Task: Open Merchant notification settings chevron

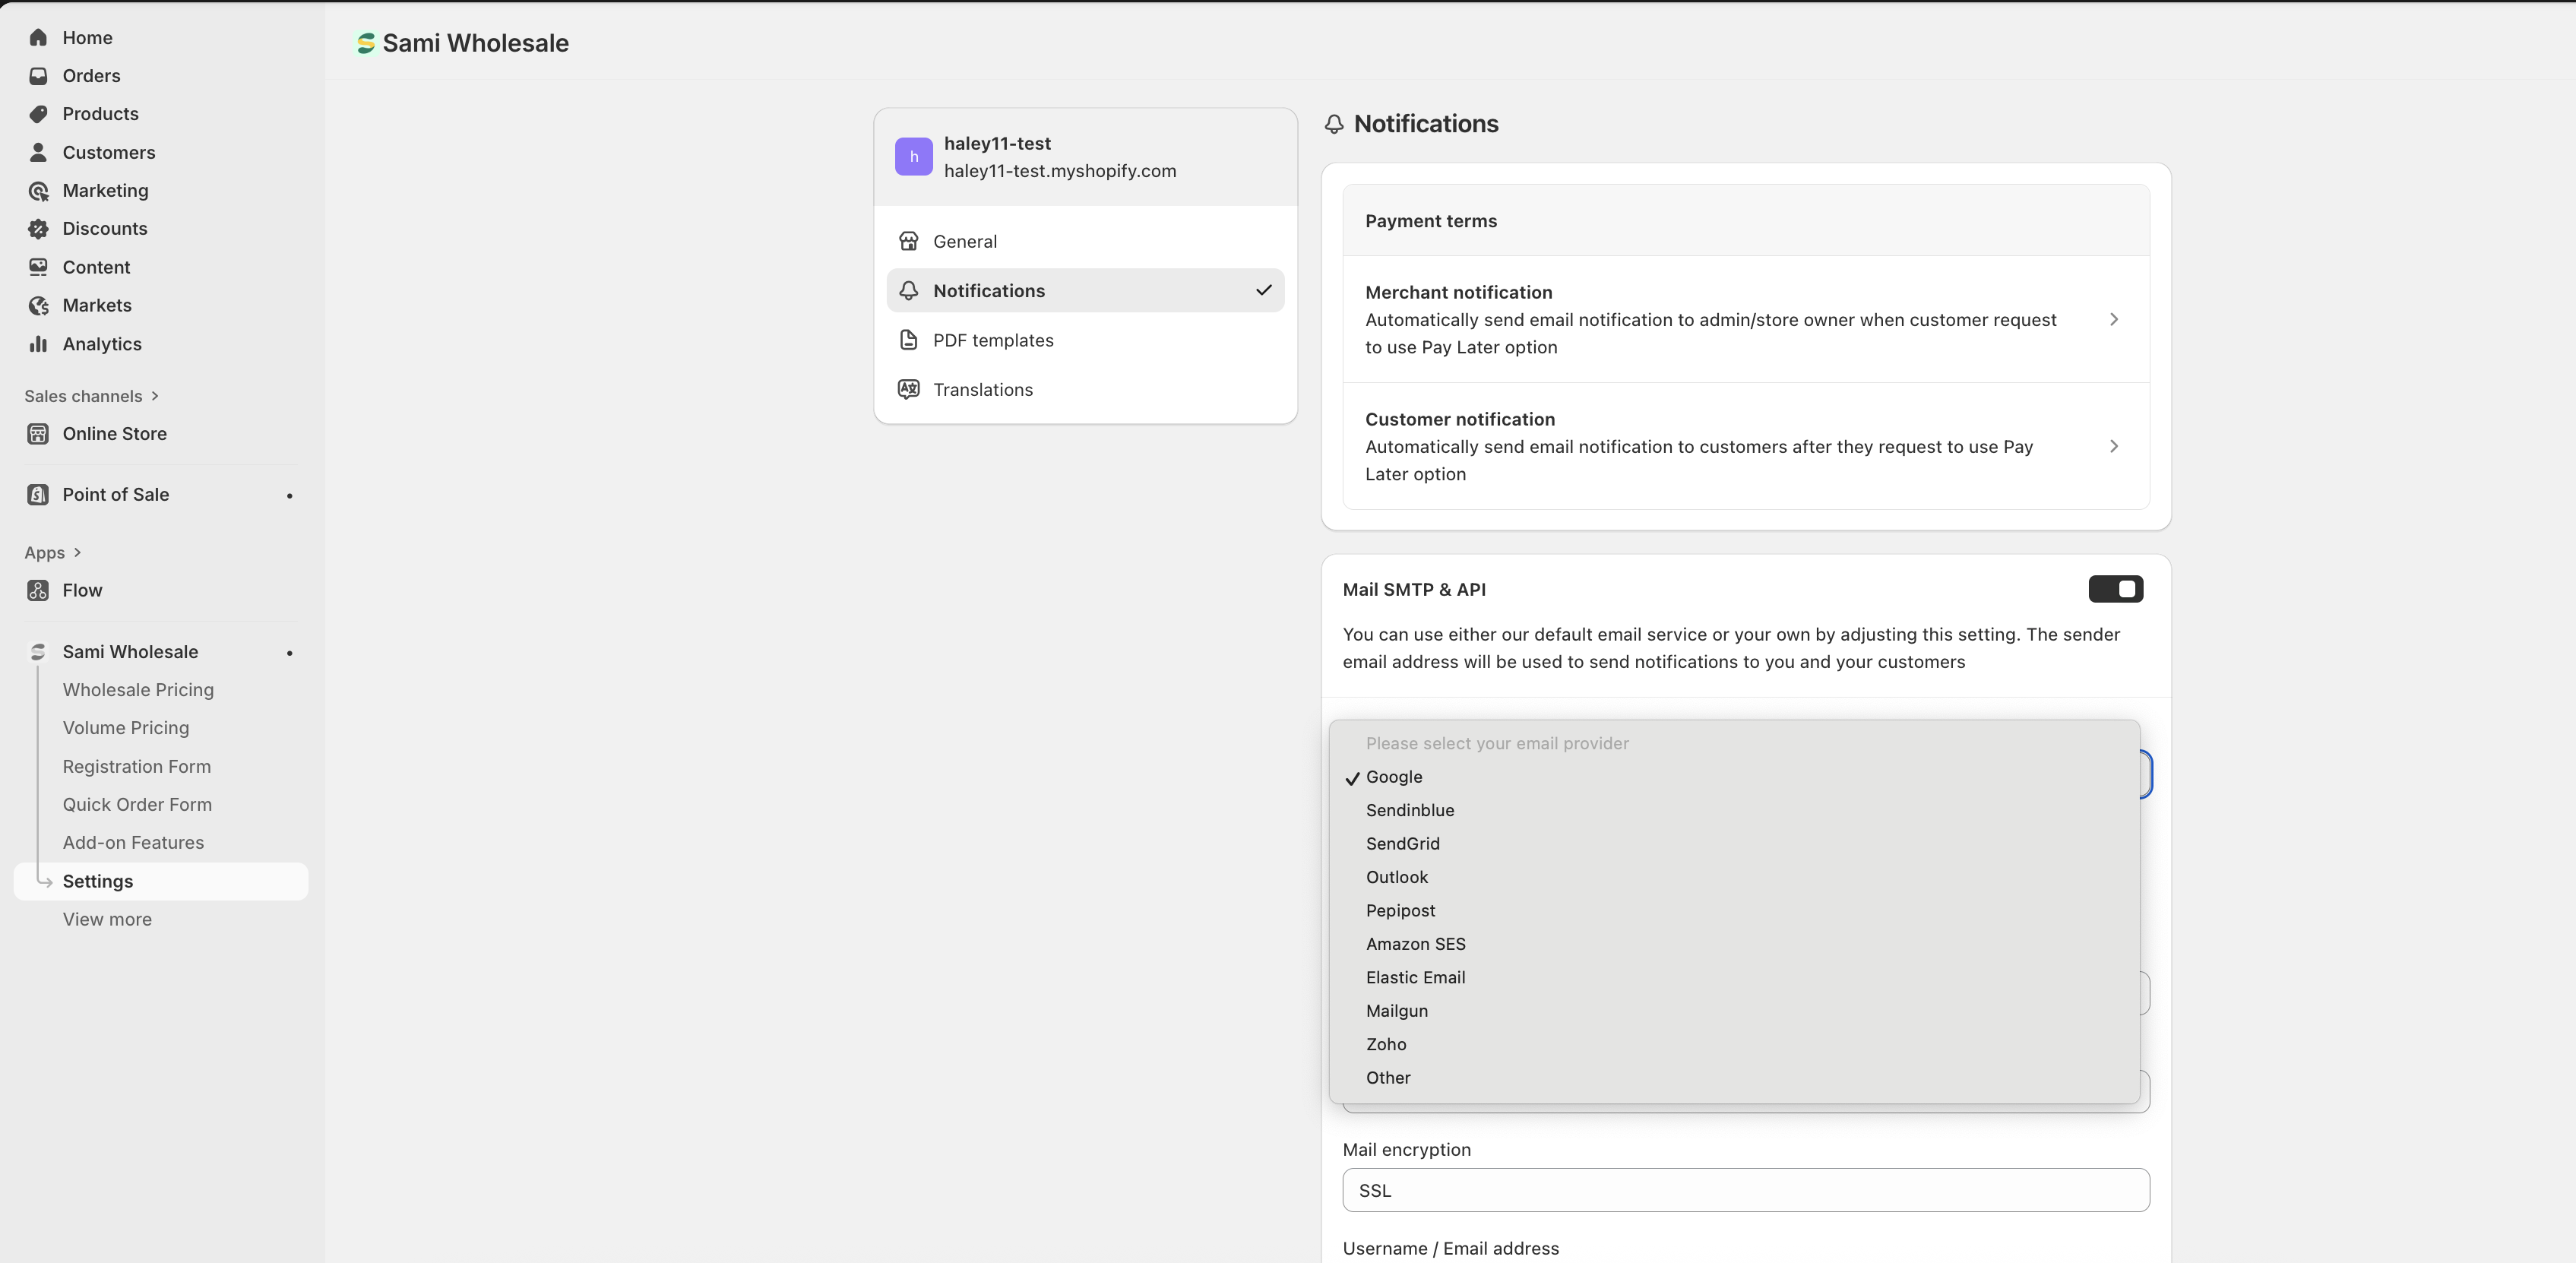Action: 2113,319
